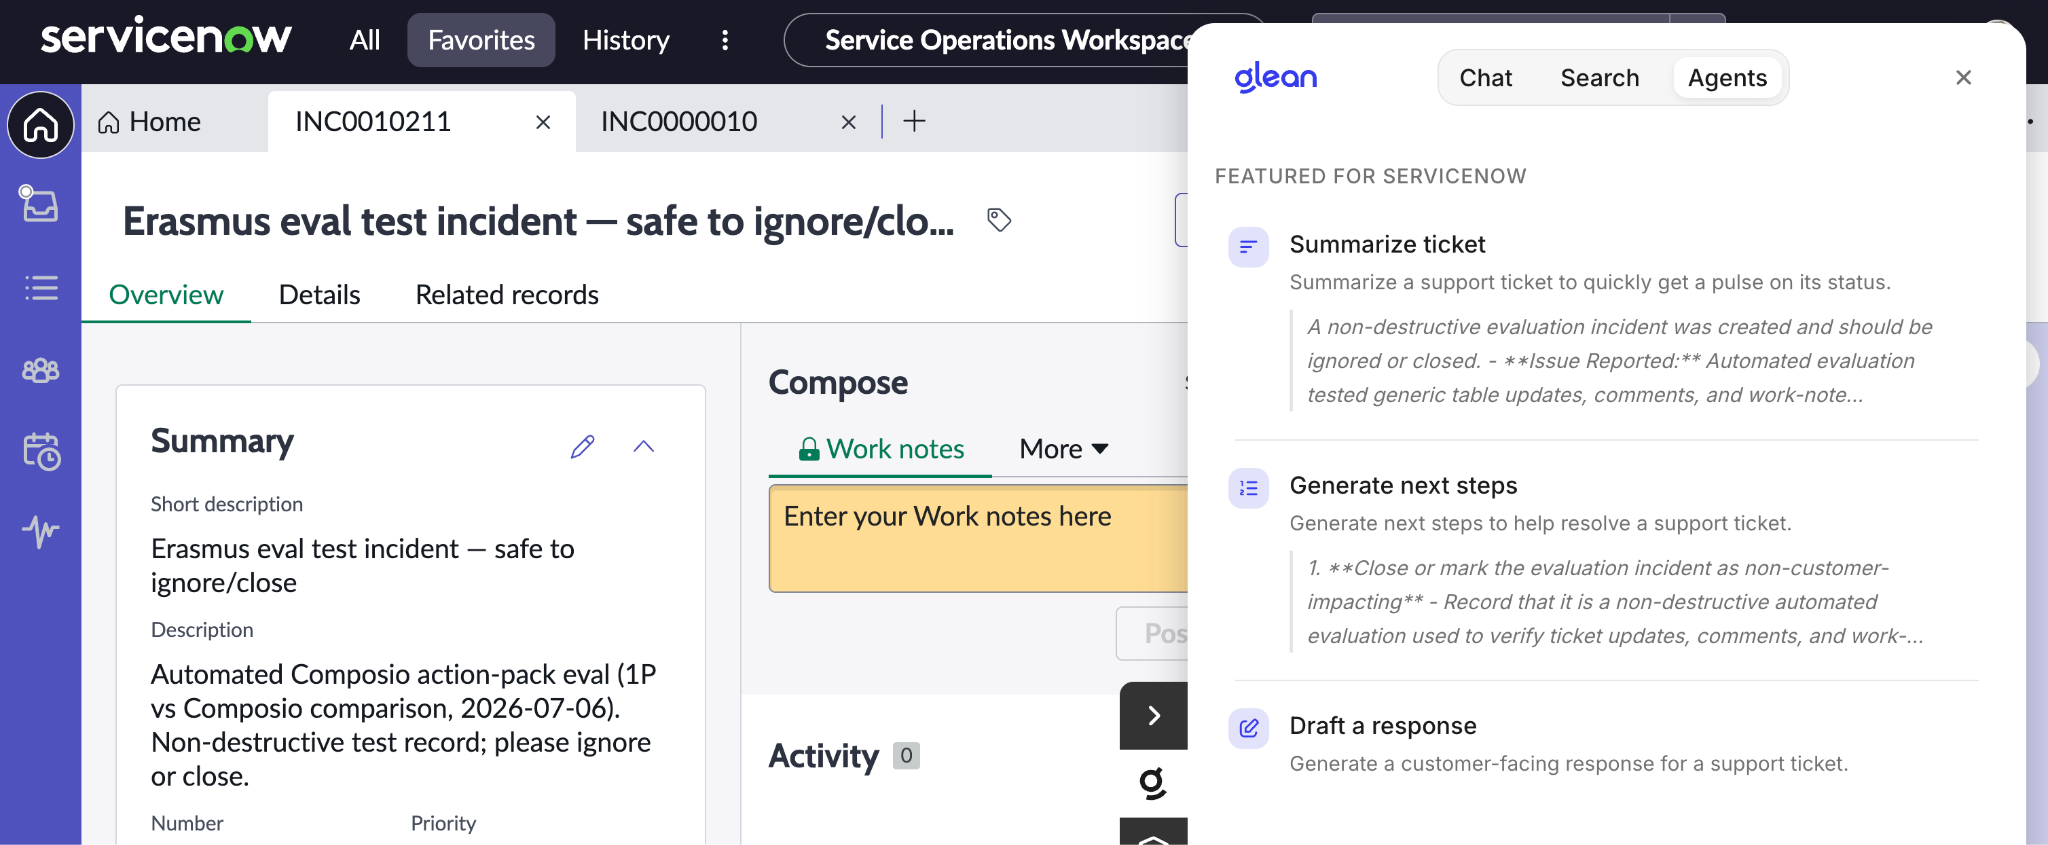
Task: Open the Summarize ticket agent
Action: [x=1387, y=244]
